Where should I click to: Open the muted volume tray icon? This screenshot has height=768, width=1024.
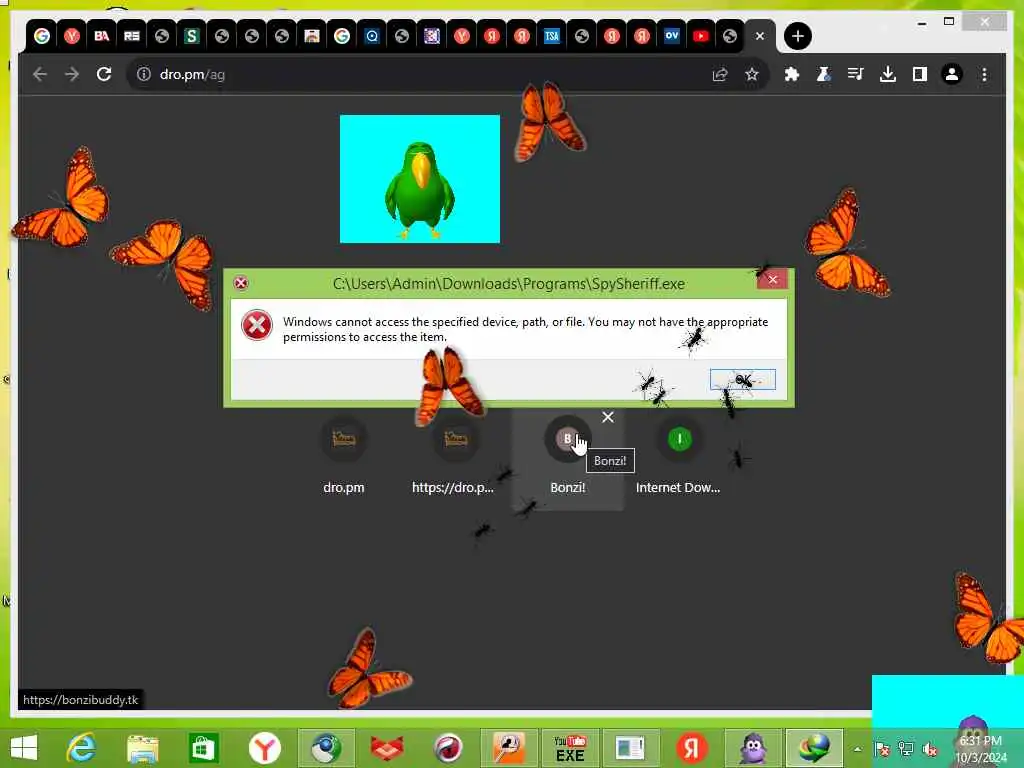pyautogui.click(x=930, y=750)
